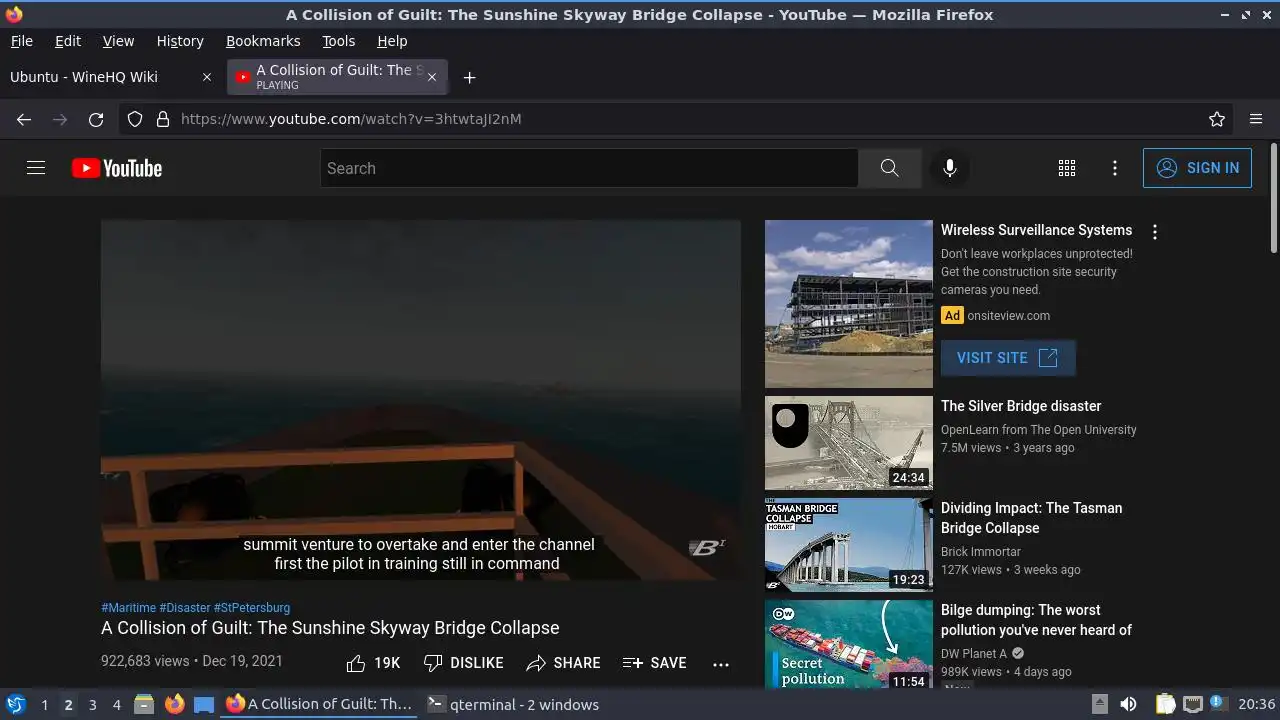This screenshot has height=720, width=1280.
Task: Click Brick Immortar channel name
Action: pos(981,552)
